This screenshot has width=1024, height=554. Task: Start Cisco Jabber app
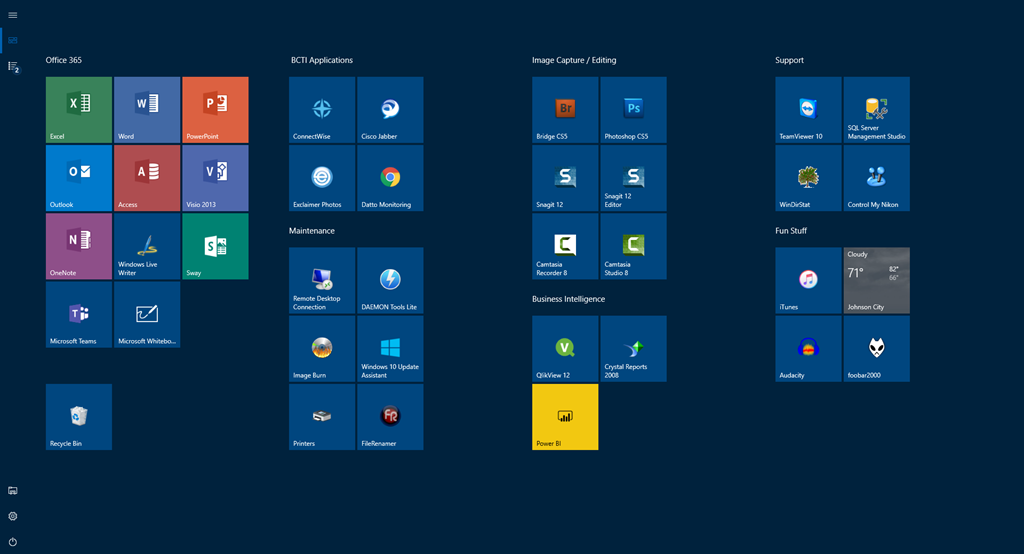click(x=390, y=110)
